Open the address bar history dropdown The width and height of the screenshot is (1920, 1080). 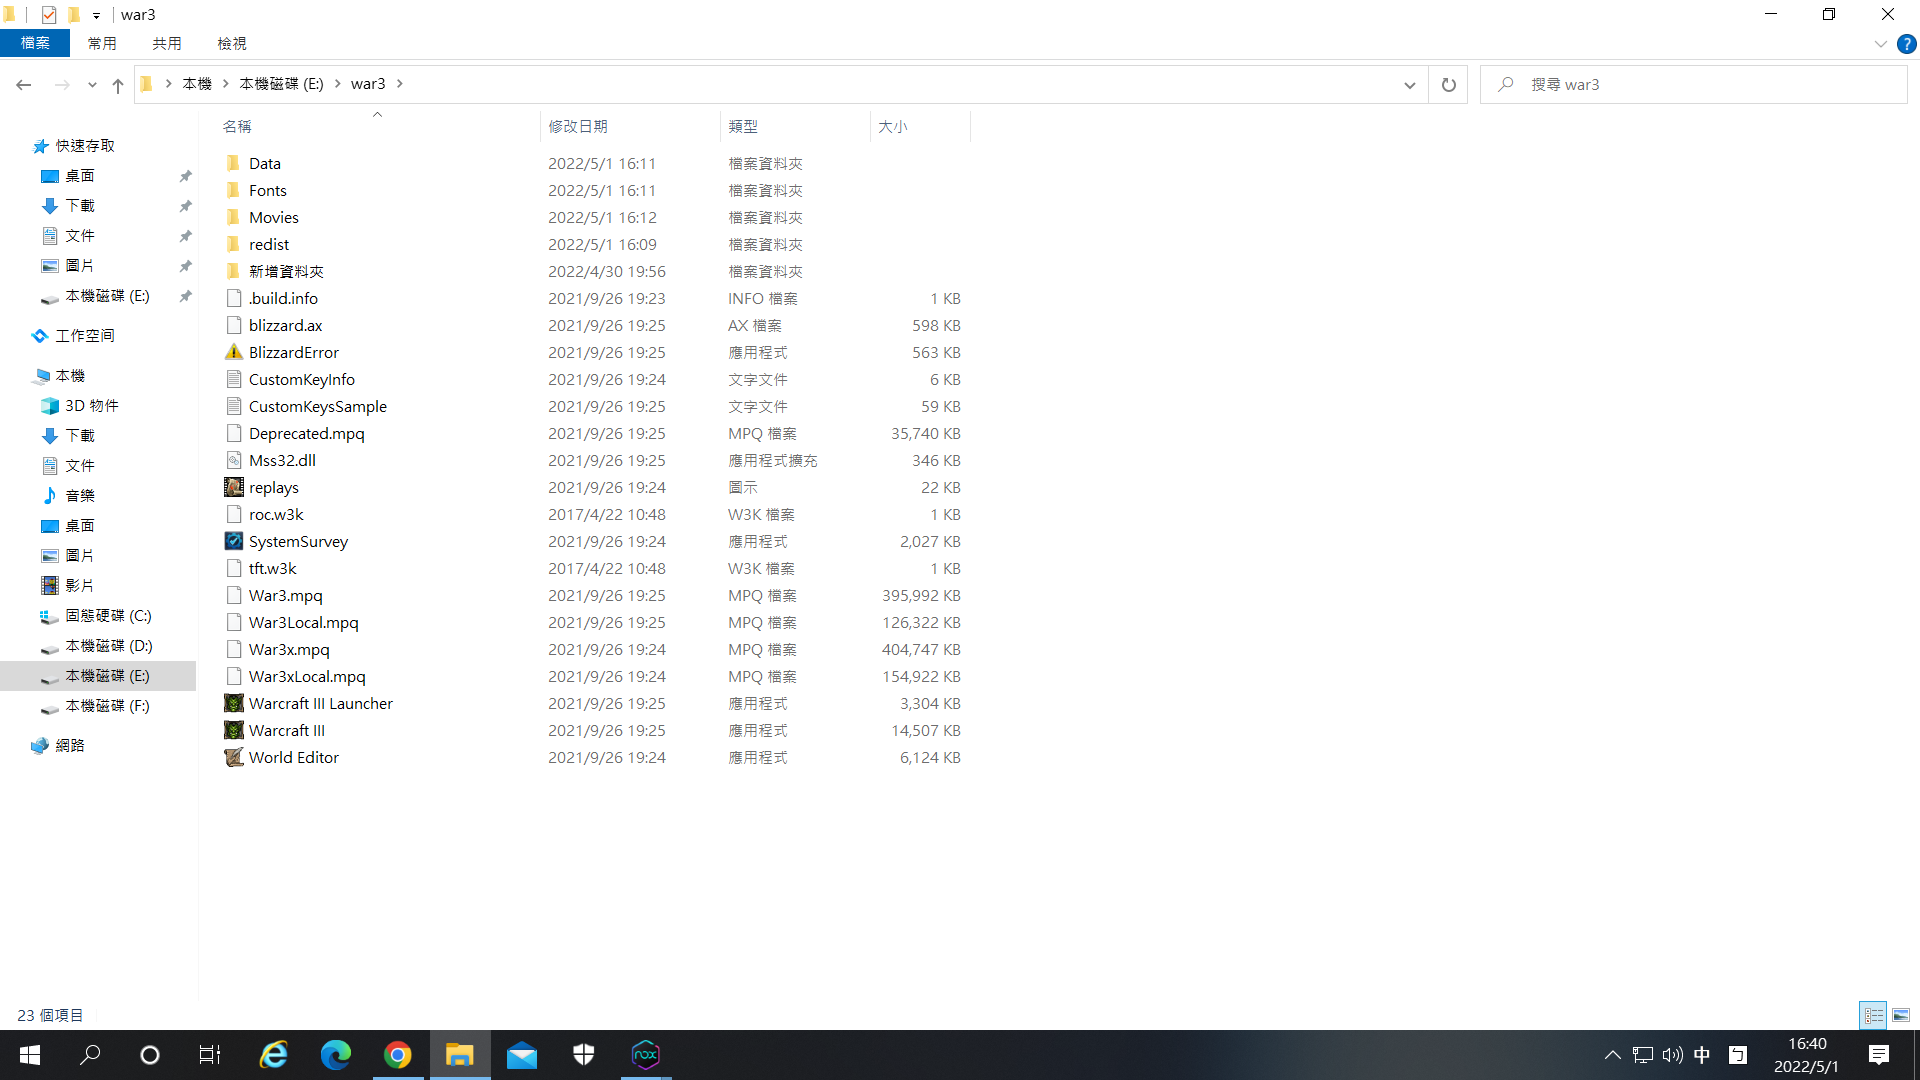point(1409,84)
